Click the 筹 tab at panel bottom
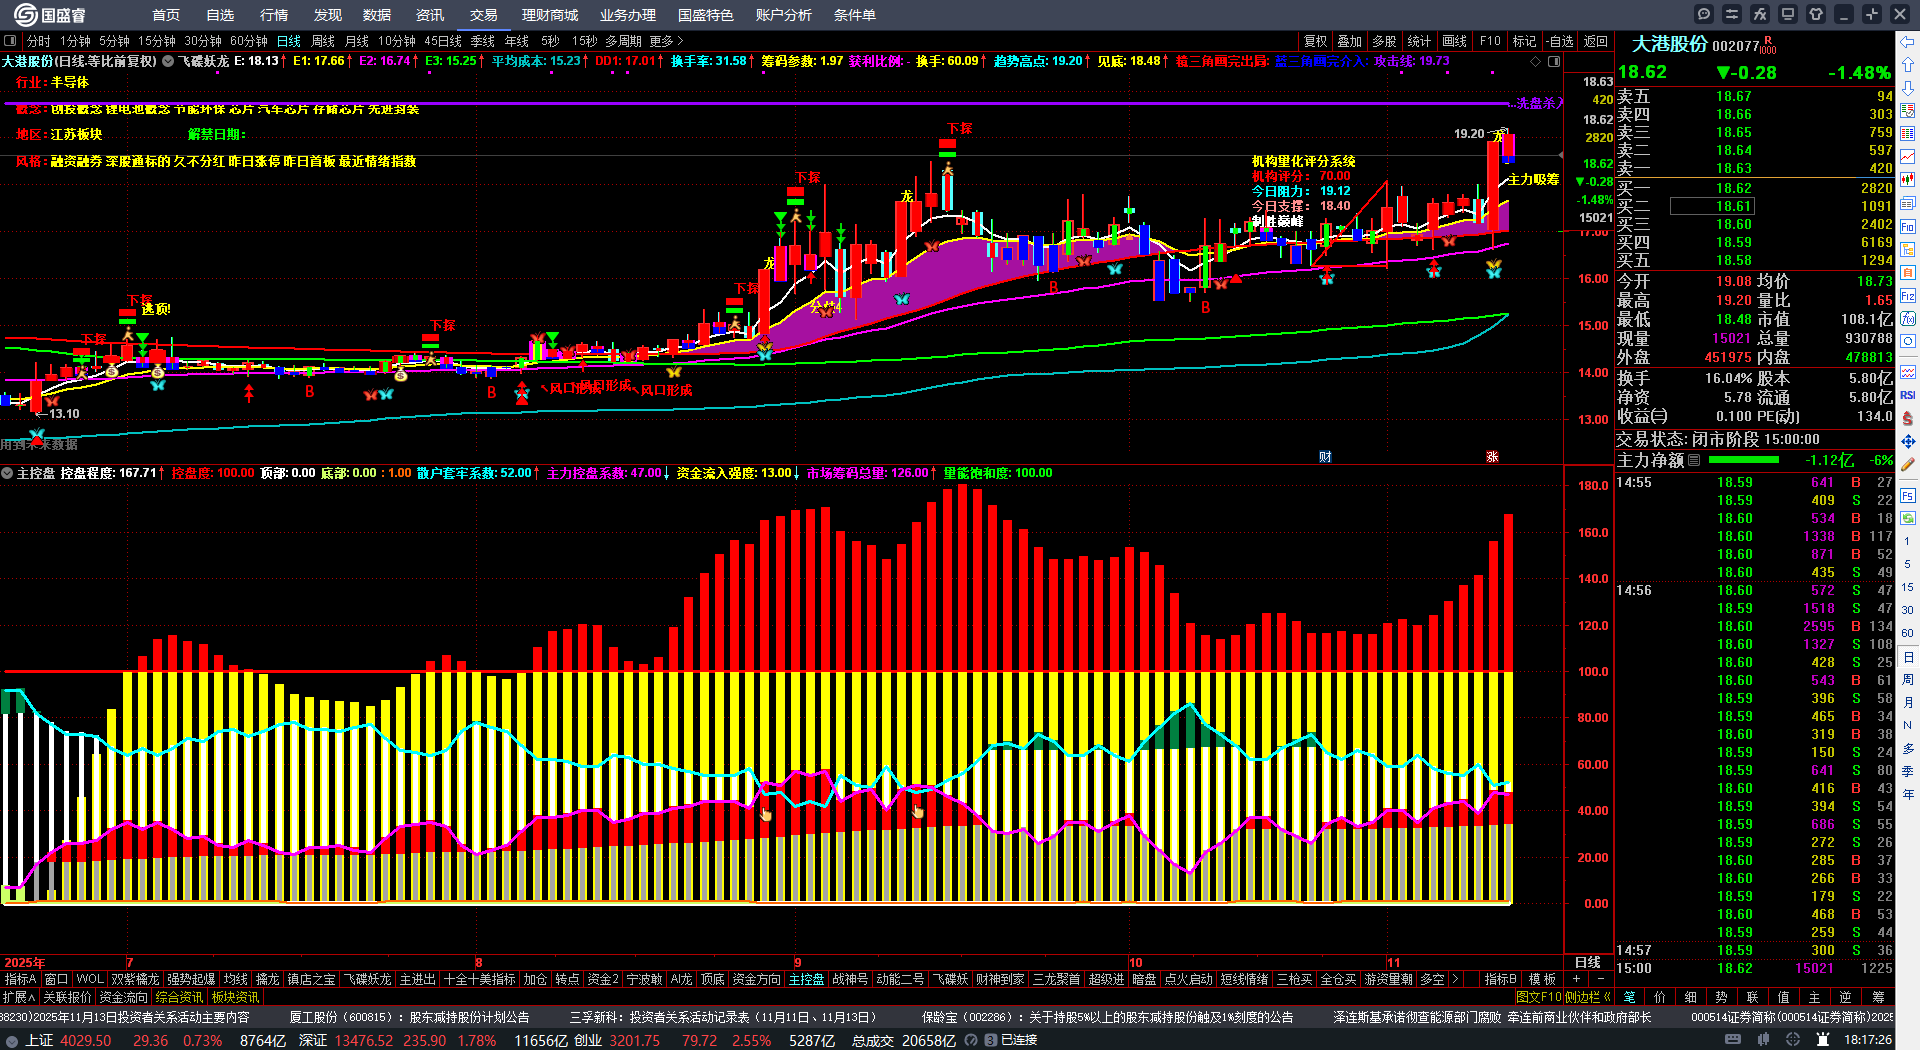 click(x=1878, y=997)
